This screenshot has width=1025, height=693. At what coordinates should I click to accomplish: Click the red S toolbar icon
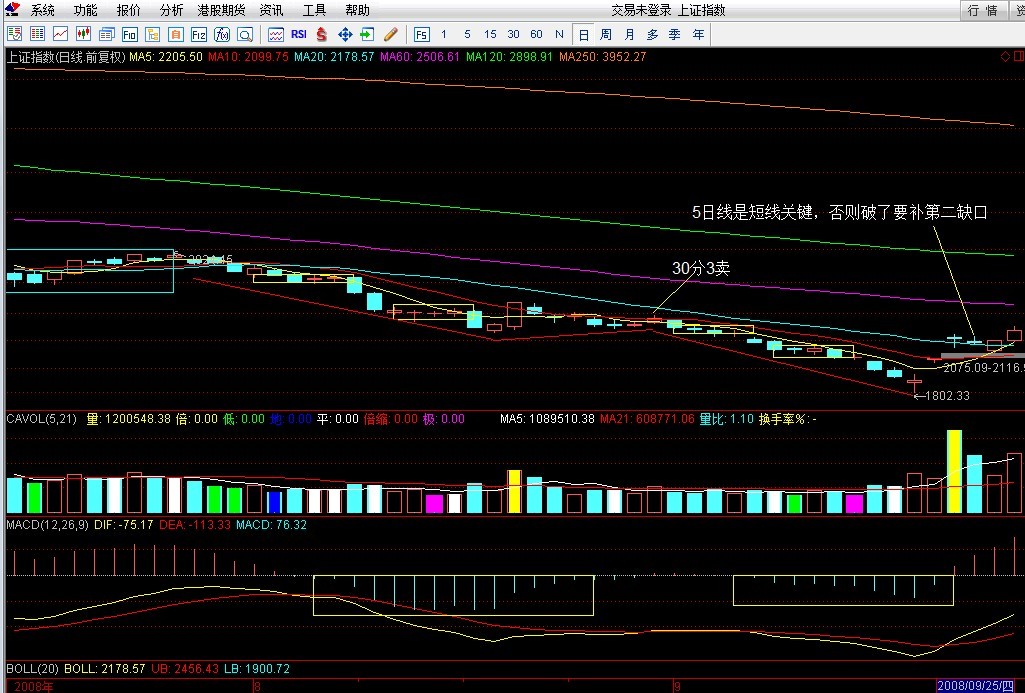click(322, 34)
